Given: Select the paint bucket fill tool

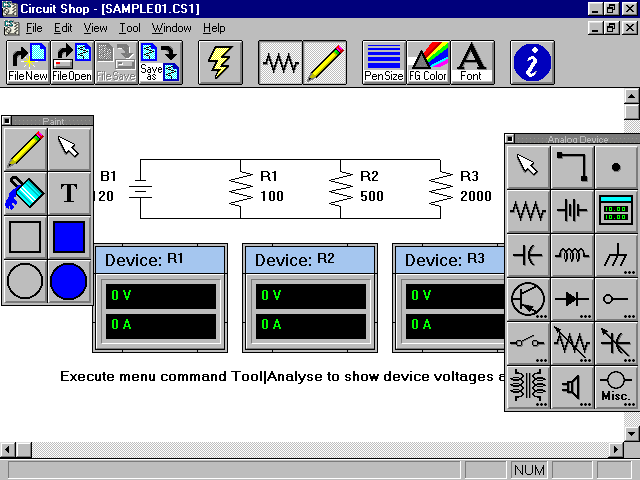Looking at the screenshot, I should 25,192.
